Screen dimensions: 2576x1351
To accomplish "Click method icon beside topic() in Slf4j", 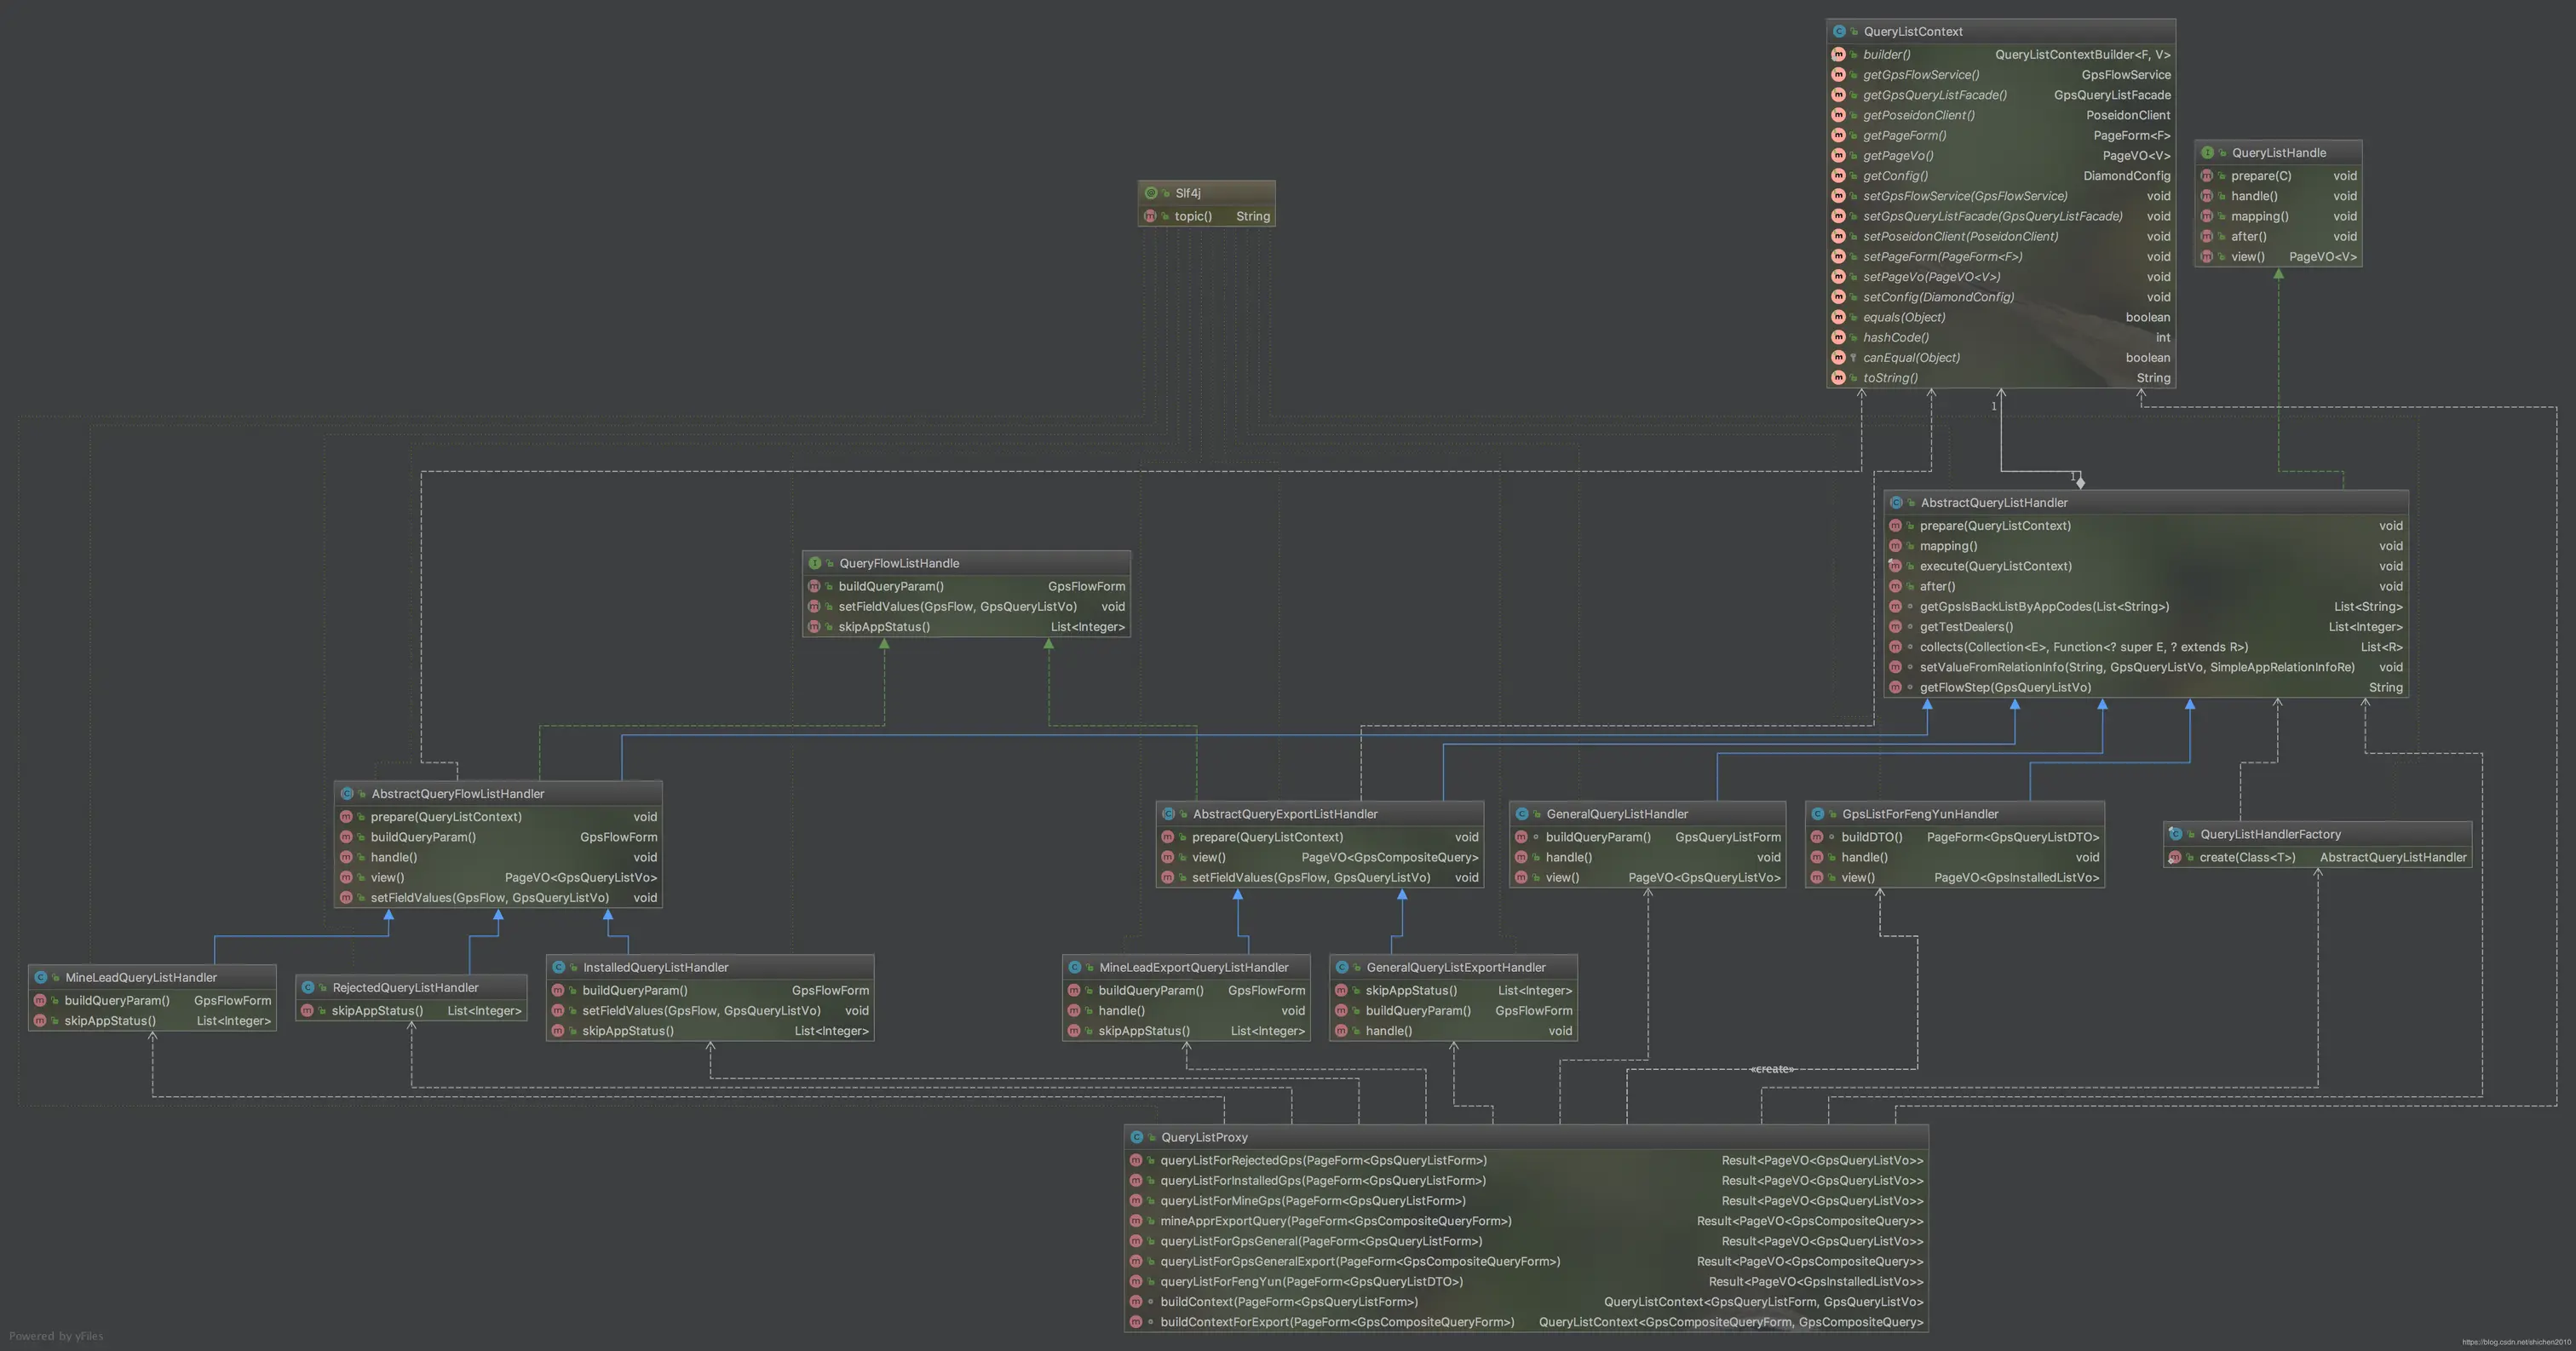I will pyautogui.click(x=1149, y=216).
